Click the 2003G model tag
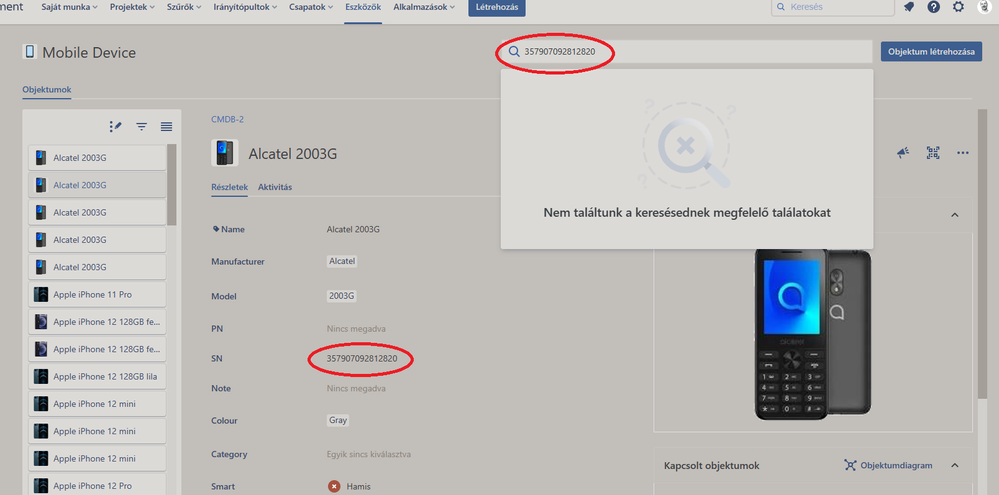Viewport: 999px width, 495px height. [x=341, y=296]
